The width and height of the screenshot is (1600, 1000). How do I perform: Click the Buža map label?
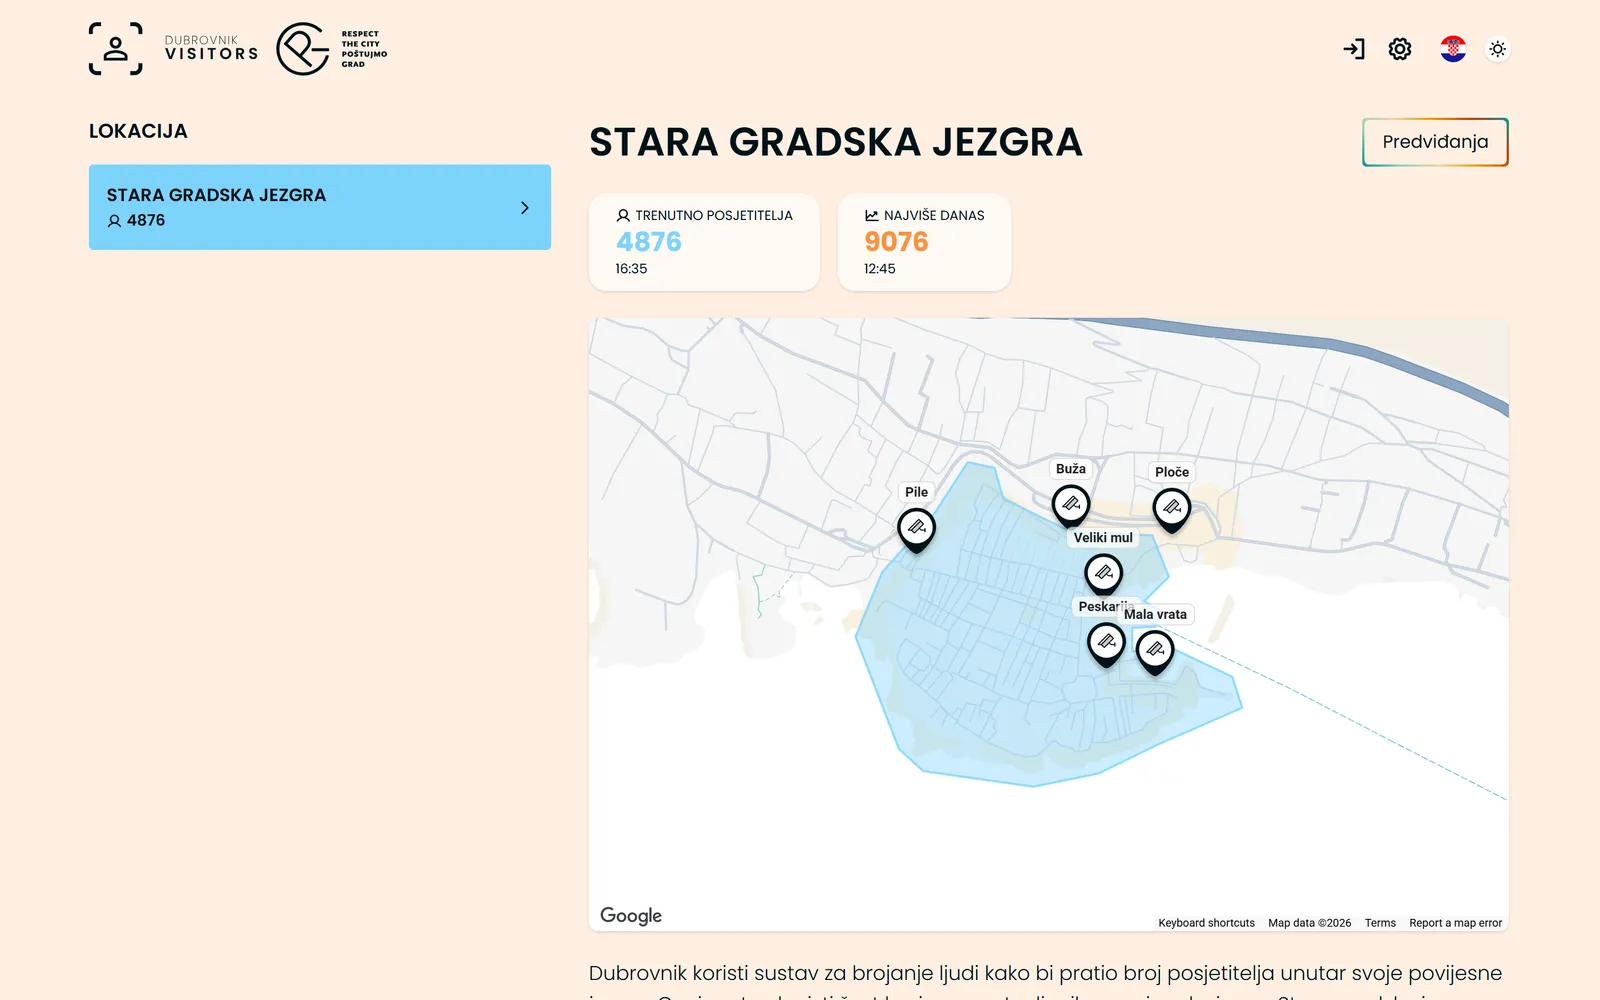(x=1071, y=469)
